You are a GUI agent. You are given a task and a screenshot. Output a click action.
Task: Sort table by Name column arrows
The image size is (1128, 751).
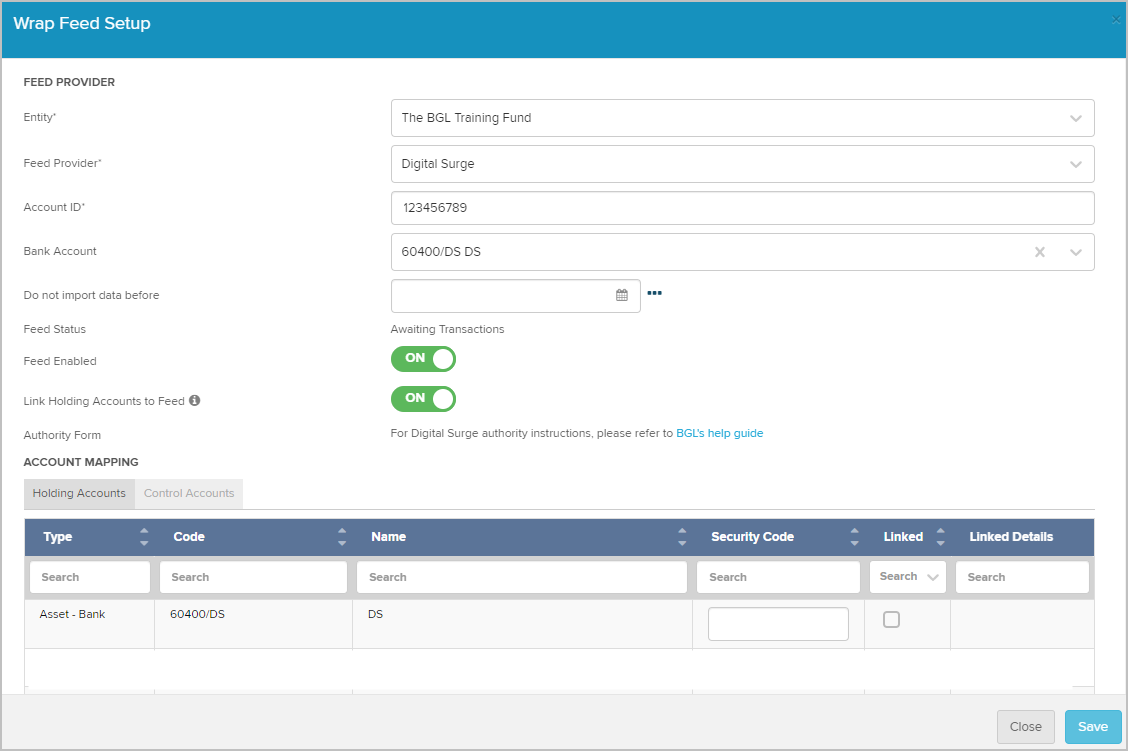(x=682, y=537)
